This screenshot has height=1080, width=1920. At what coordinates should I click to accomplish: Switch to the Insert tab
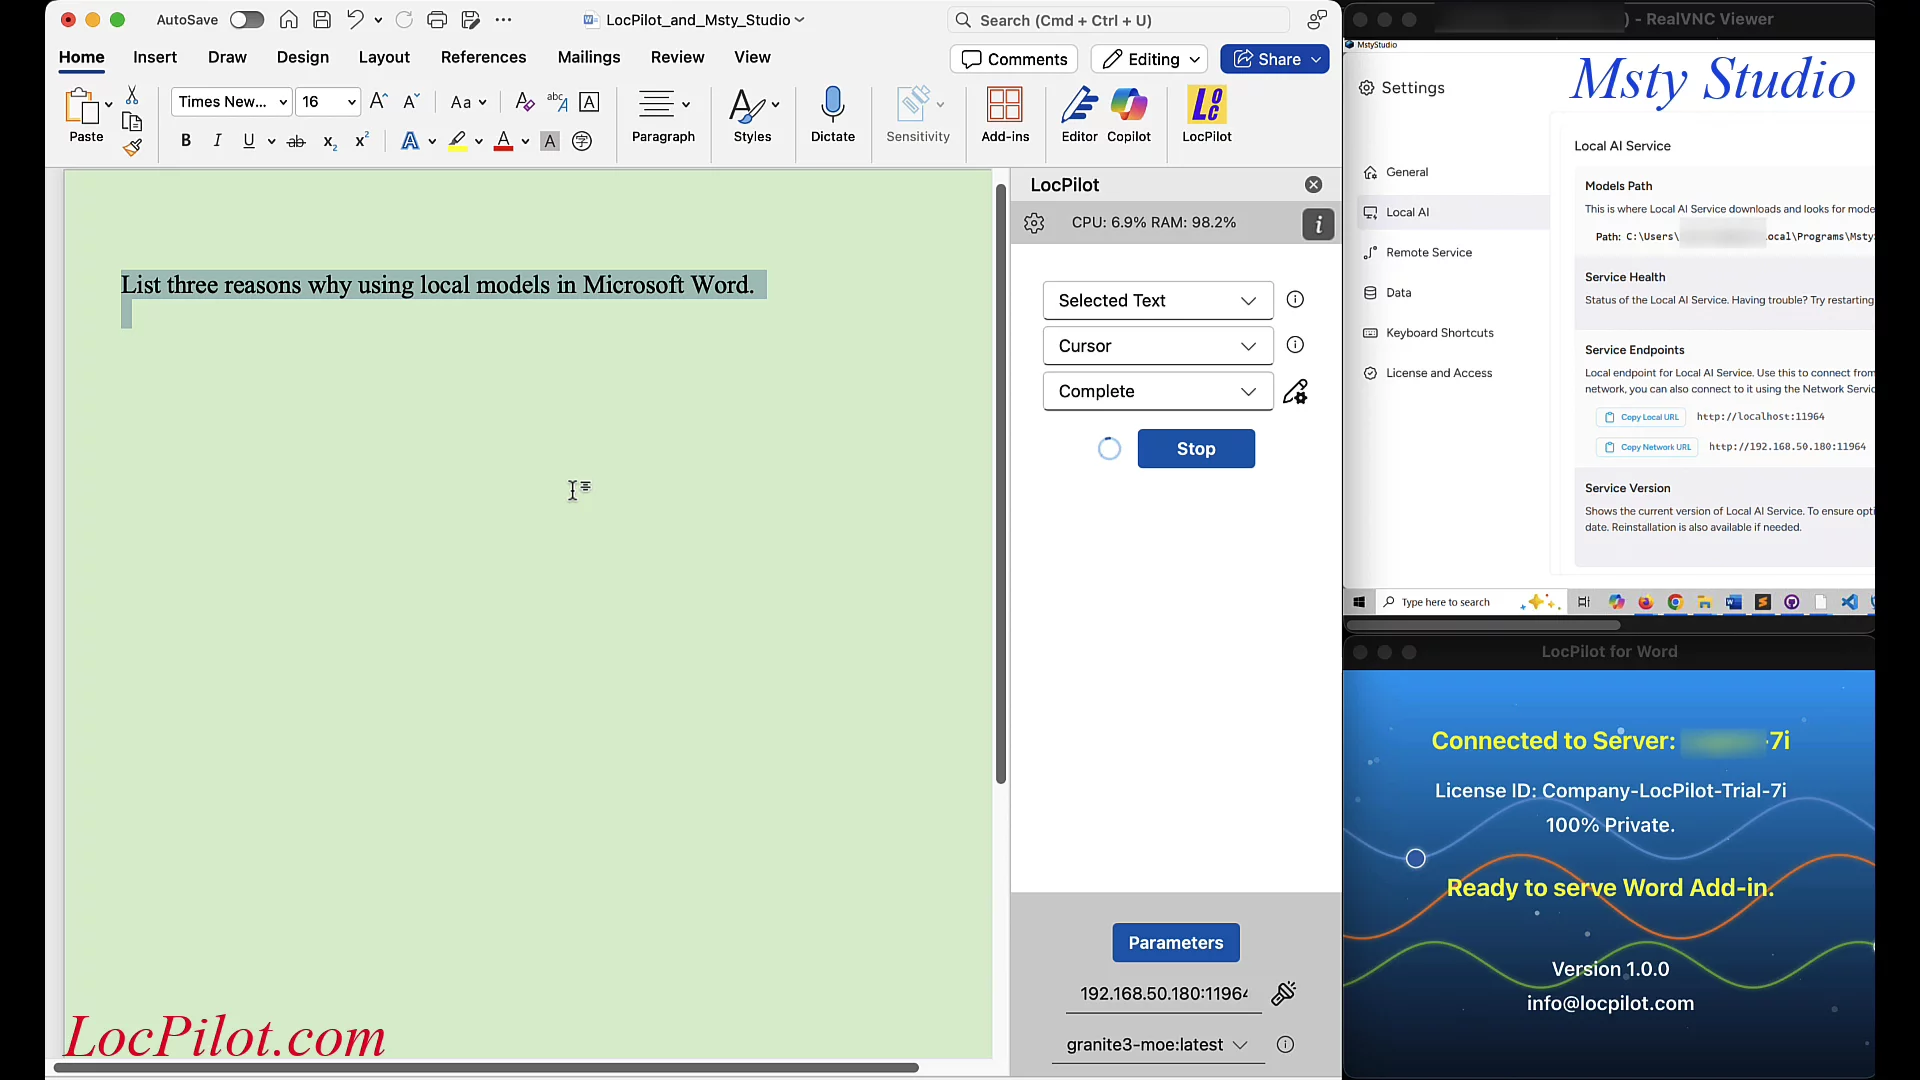(x=155, y=57)
